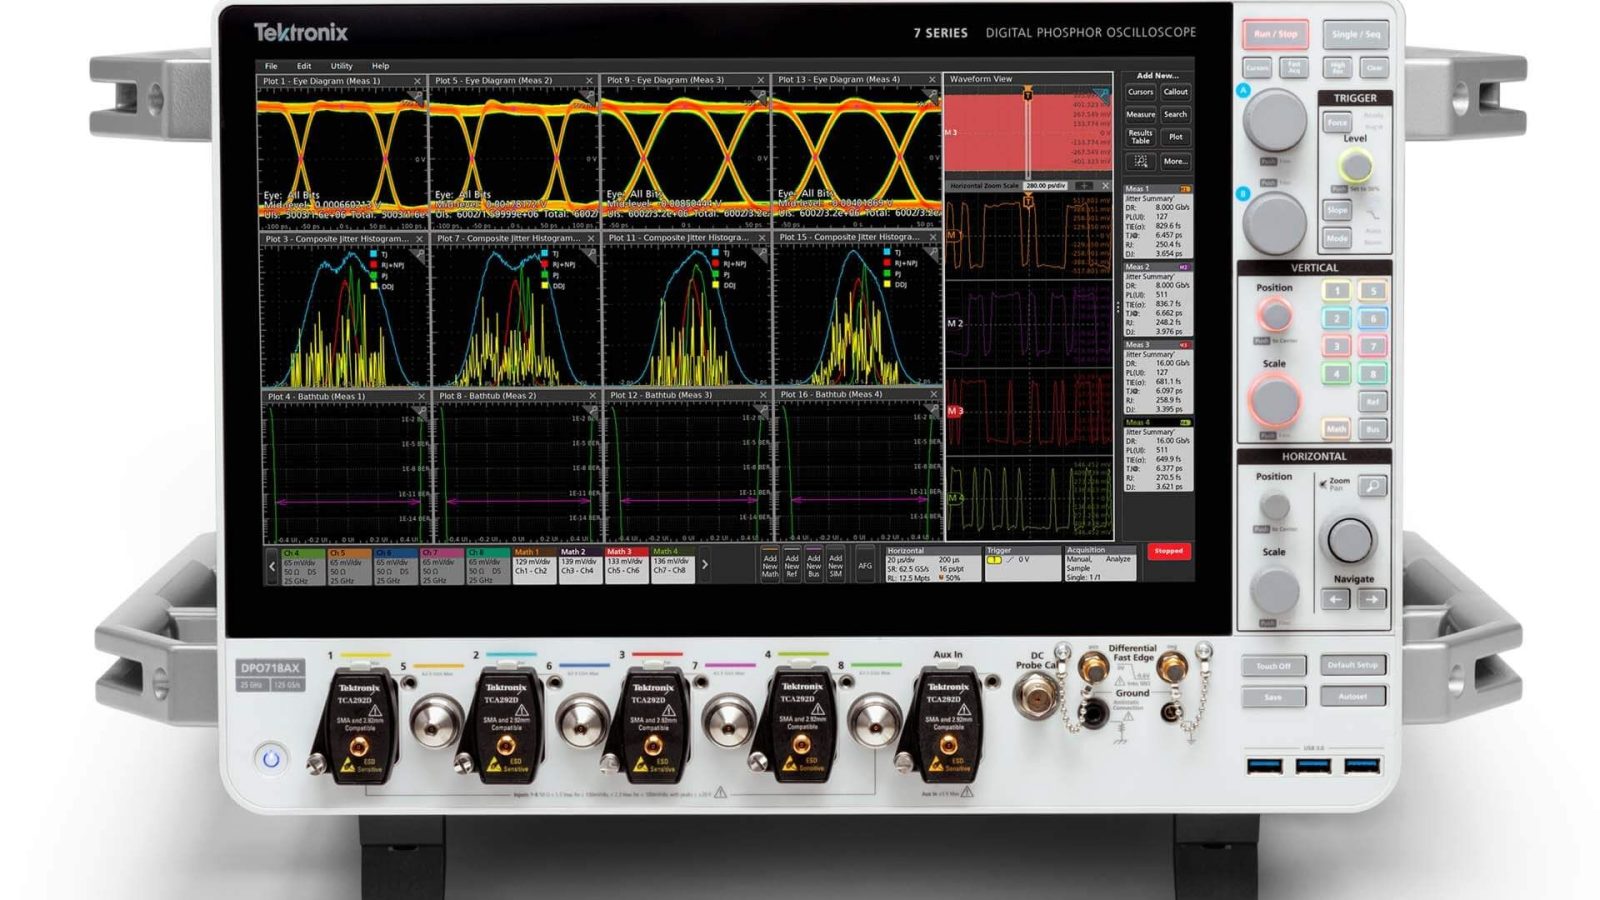Select the Meas 2 jitter summary badge
Viewport: 1600px width, 900px height.
tap(1157, 299)
